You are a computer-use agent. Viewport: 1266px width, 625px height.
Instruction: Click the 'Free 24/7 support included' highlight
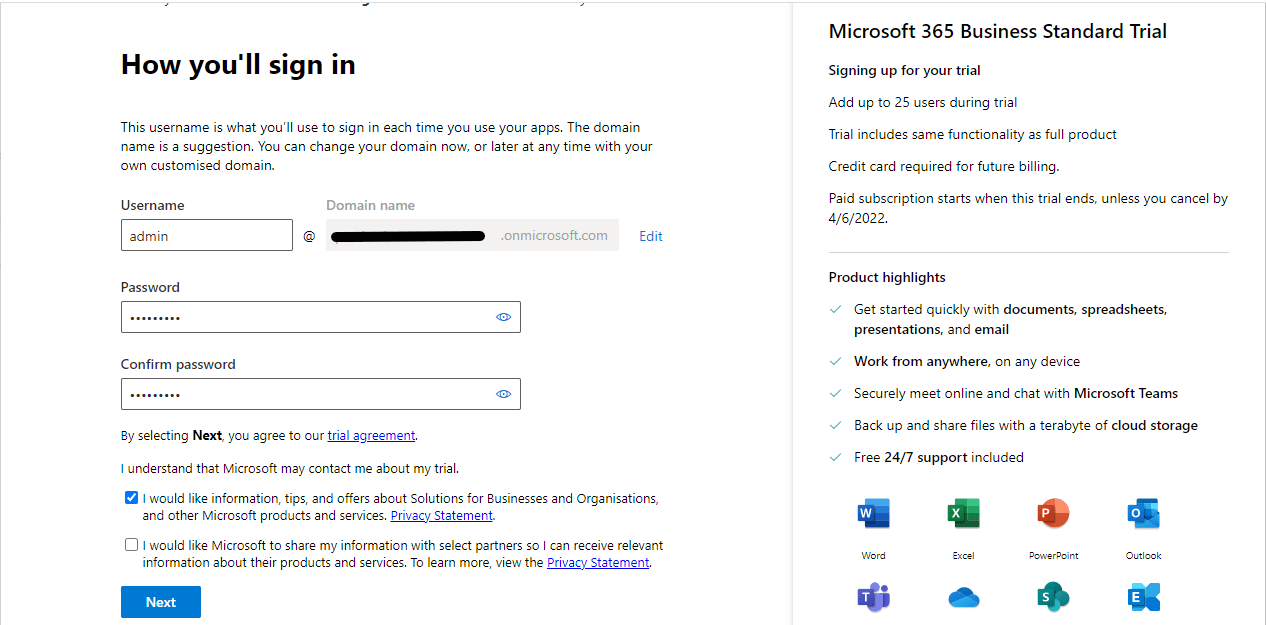pos(939,457)
